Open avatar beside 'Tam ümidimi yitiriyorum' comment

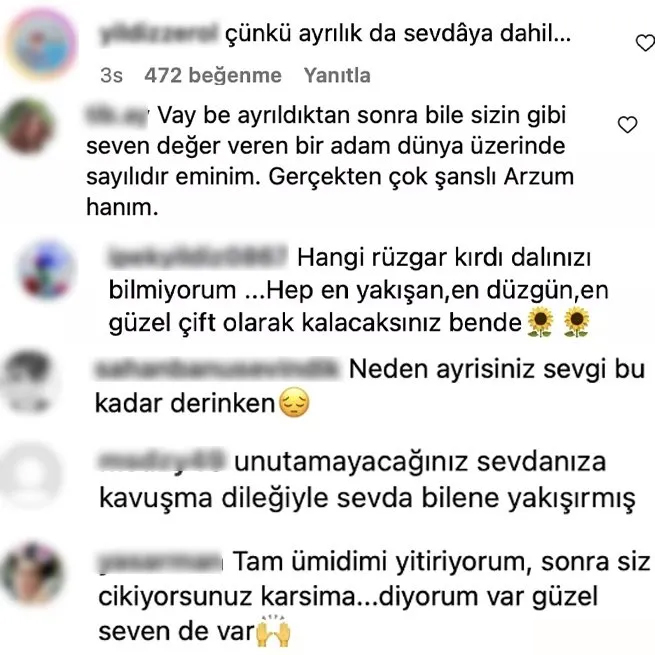[x=32, y=573]
